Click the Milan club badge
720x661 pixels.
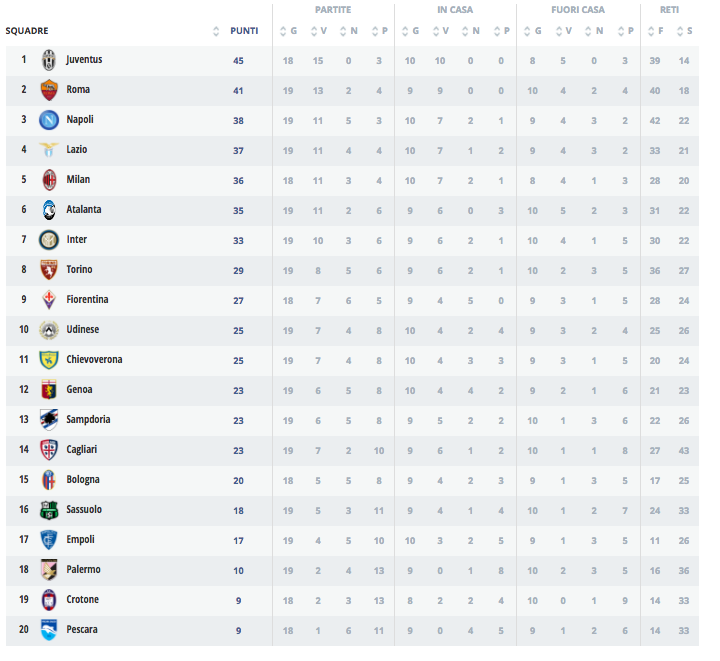[48, 180]
